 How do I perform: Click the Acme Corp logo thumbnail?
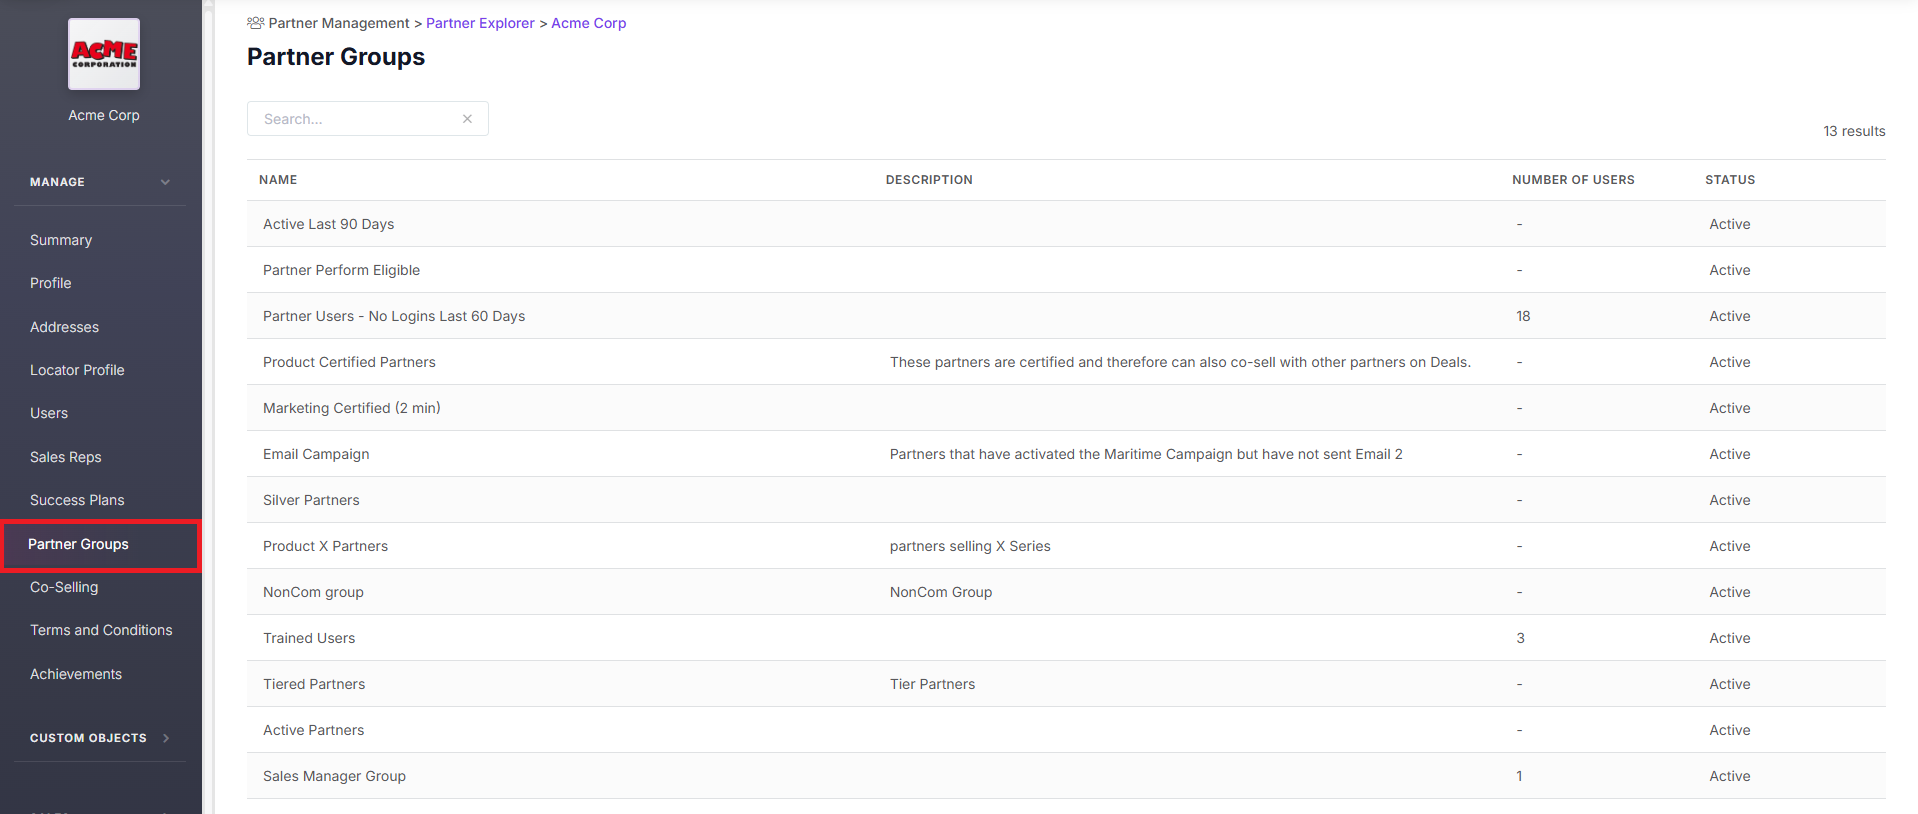[x=104, y=54]
